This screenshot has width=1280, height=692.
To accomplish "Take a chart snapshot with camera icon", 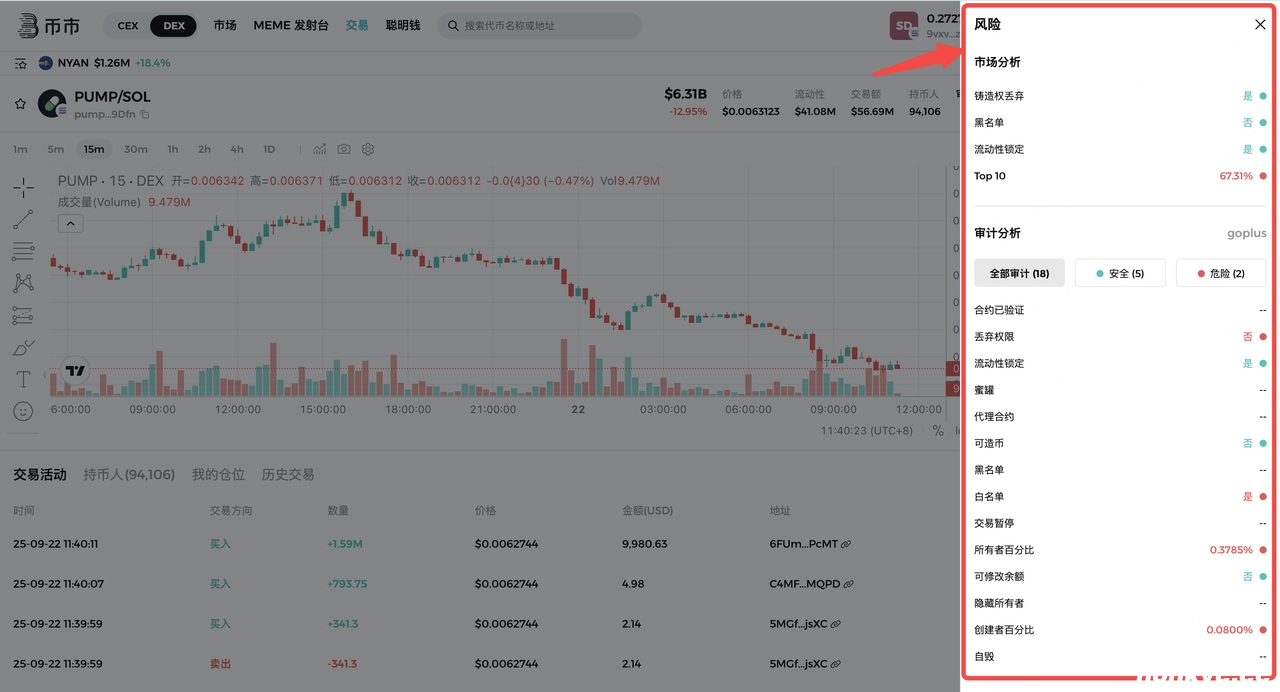I will pyautogui.click(x=344, y=149).
